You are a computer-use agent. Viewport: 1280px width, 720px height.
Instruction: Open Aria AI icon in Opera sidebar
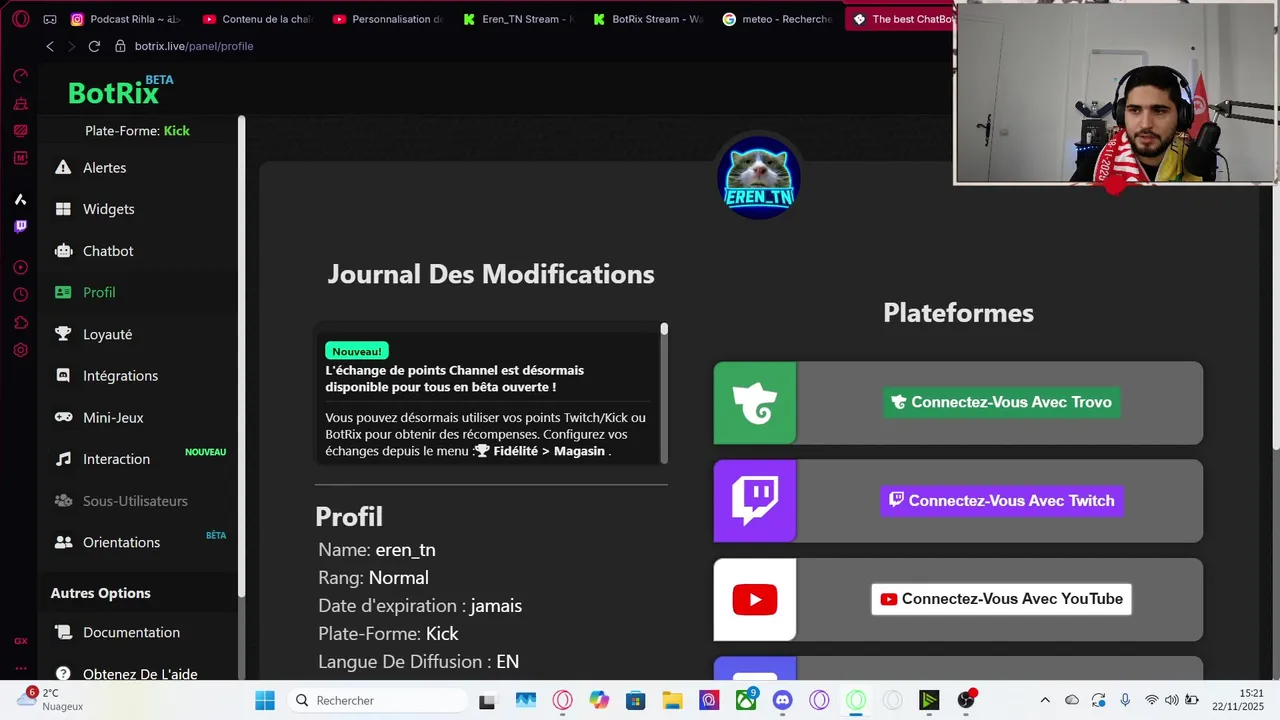(20, 199)
